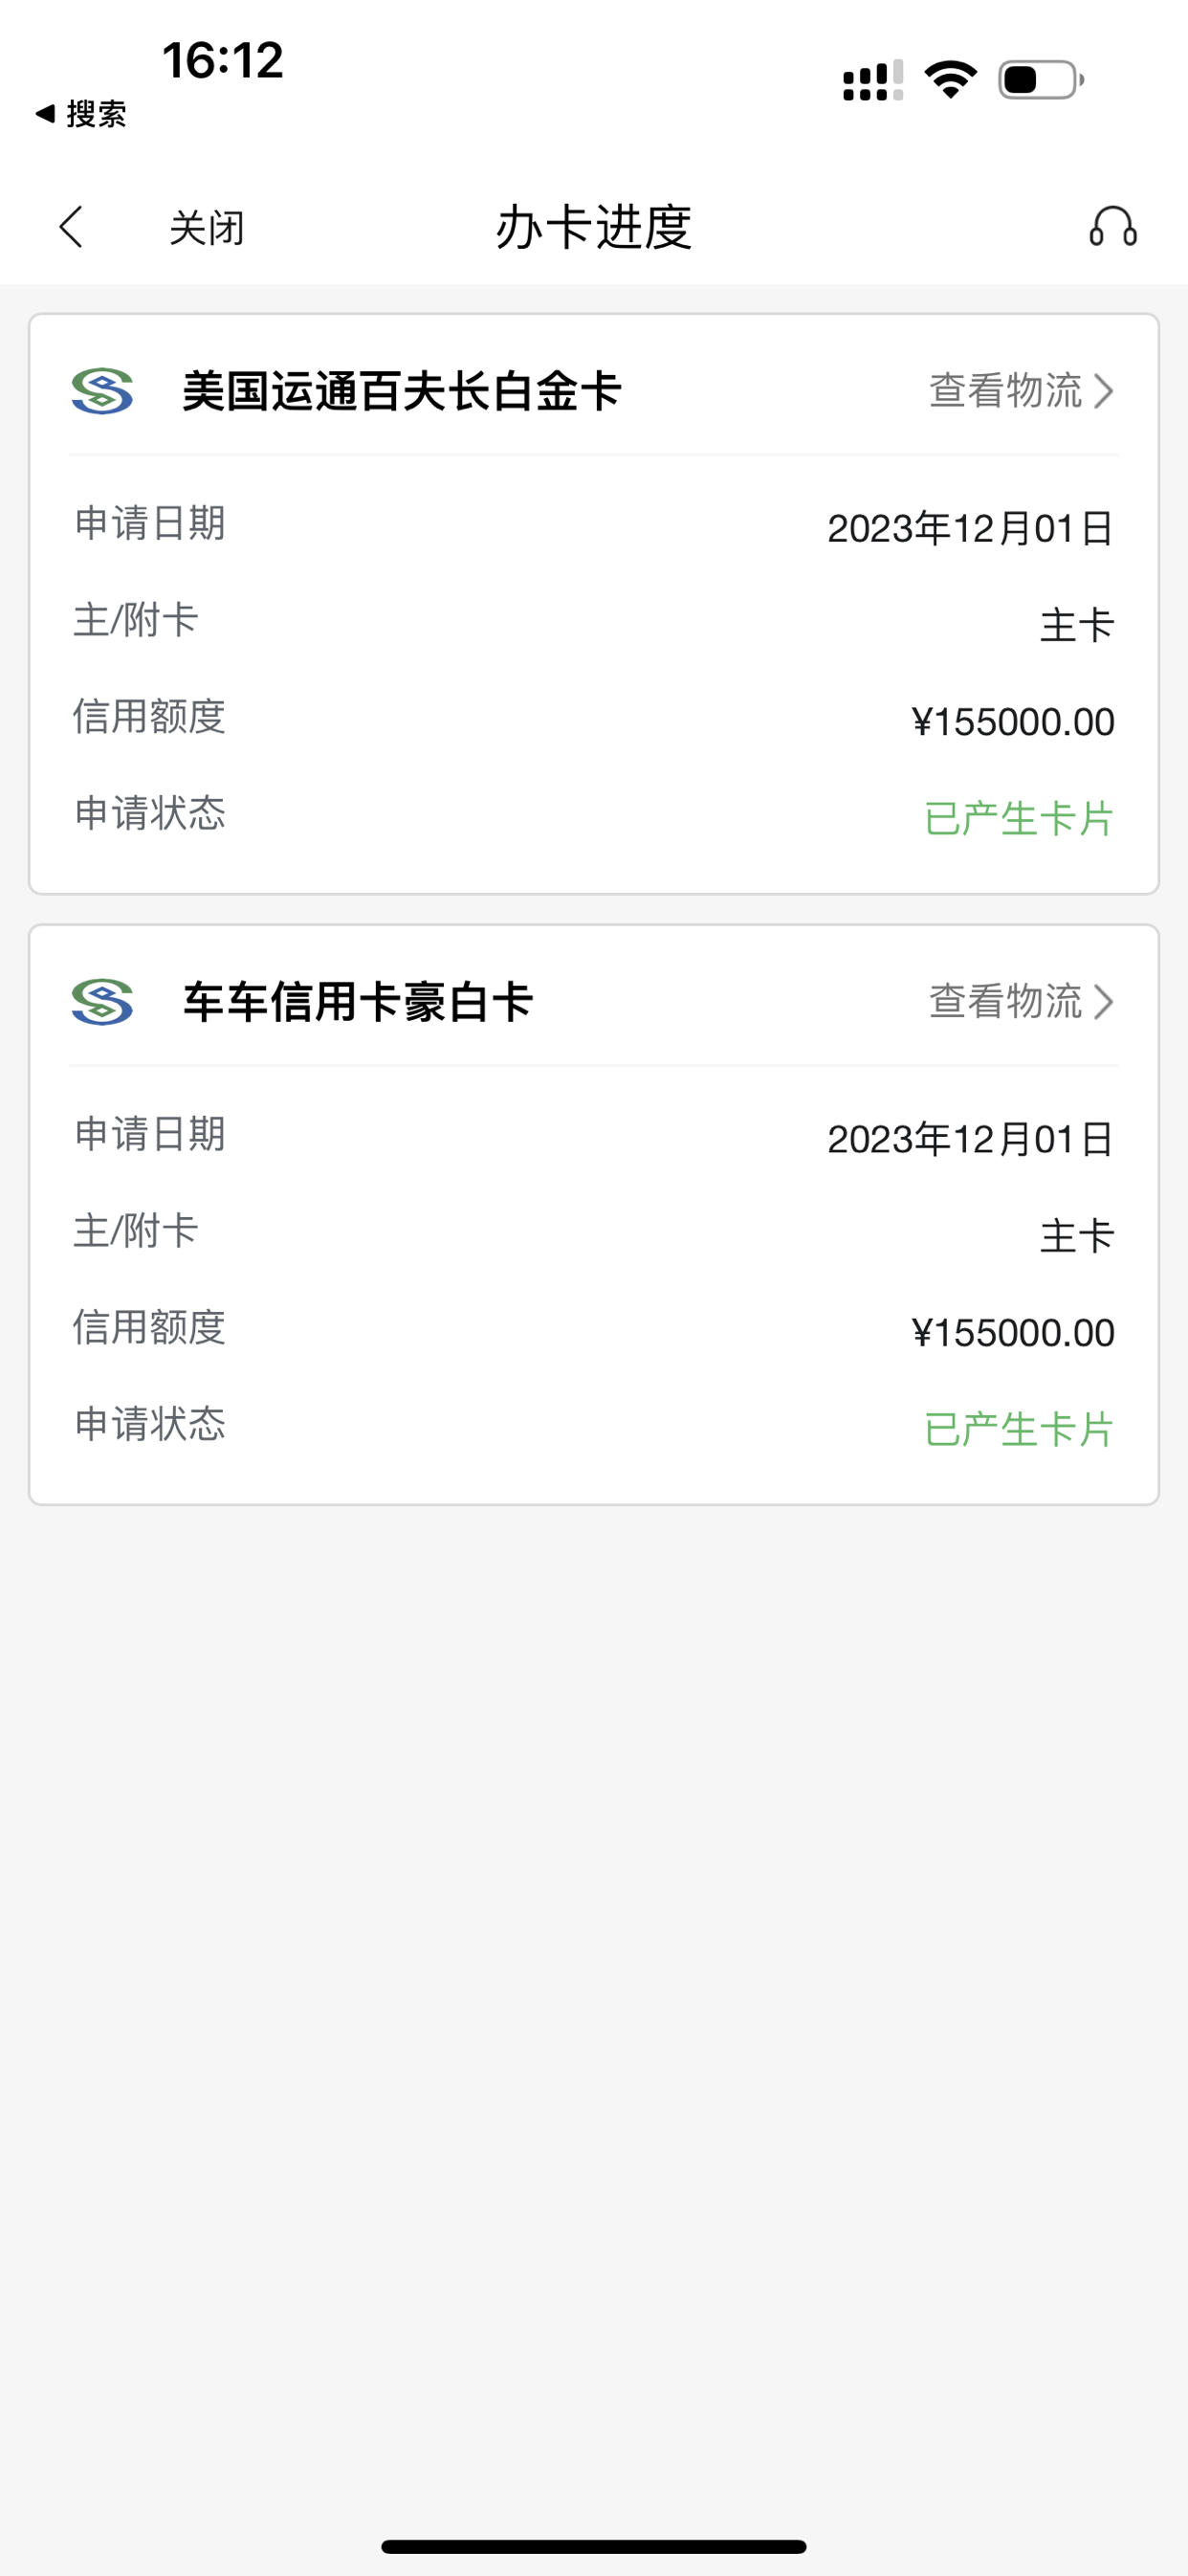Tap the back arrow icon
Image resolution: width=1188 pixels, height=2576 pixels.
tap(71, 227)
